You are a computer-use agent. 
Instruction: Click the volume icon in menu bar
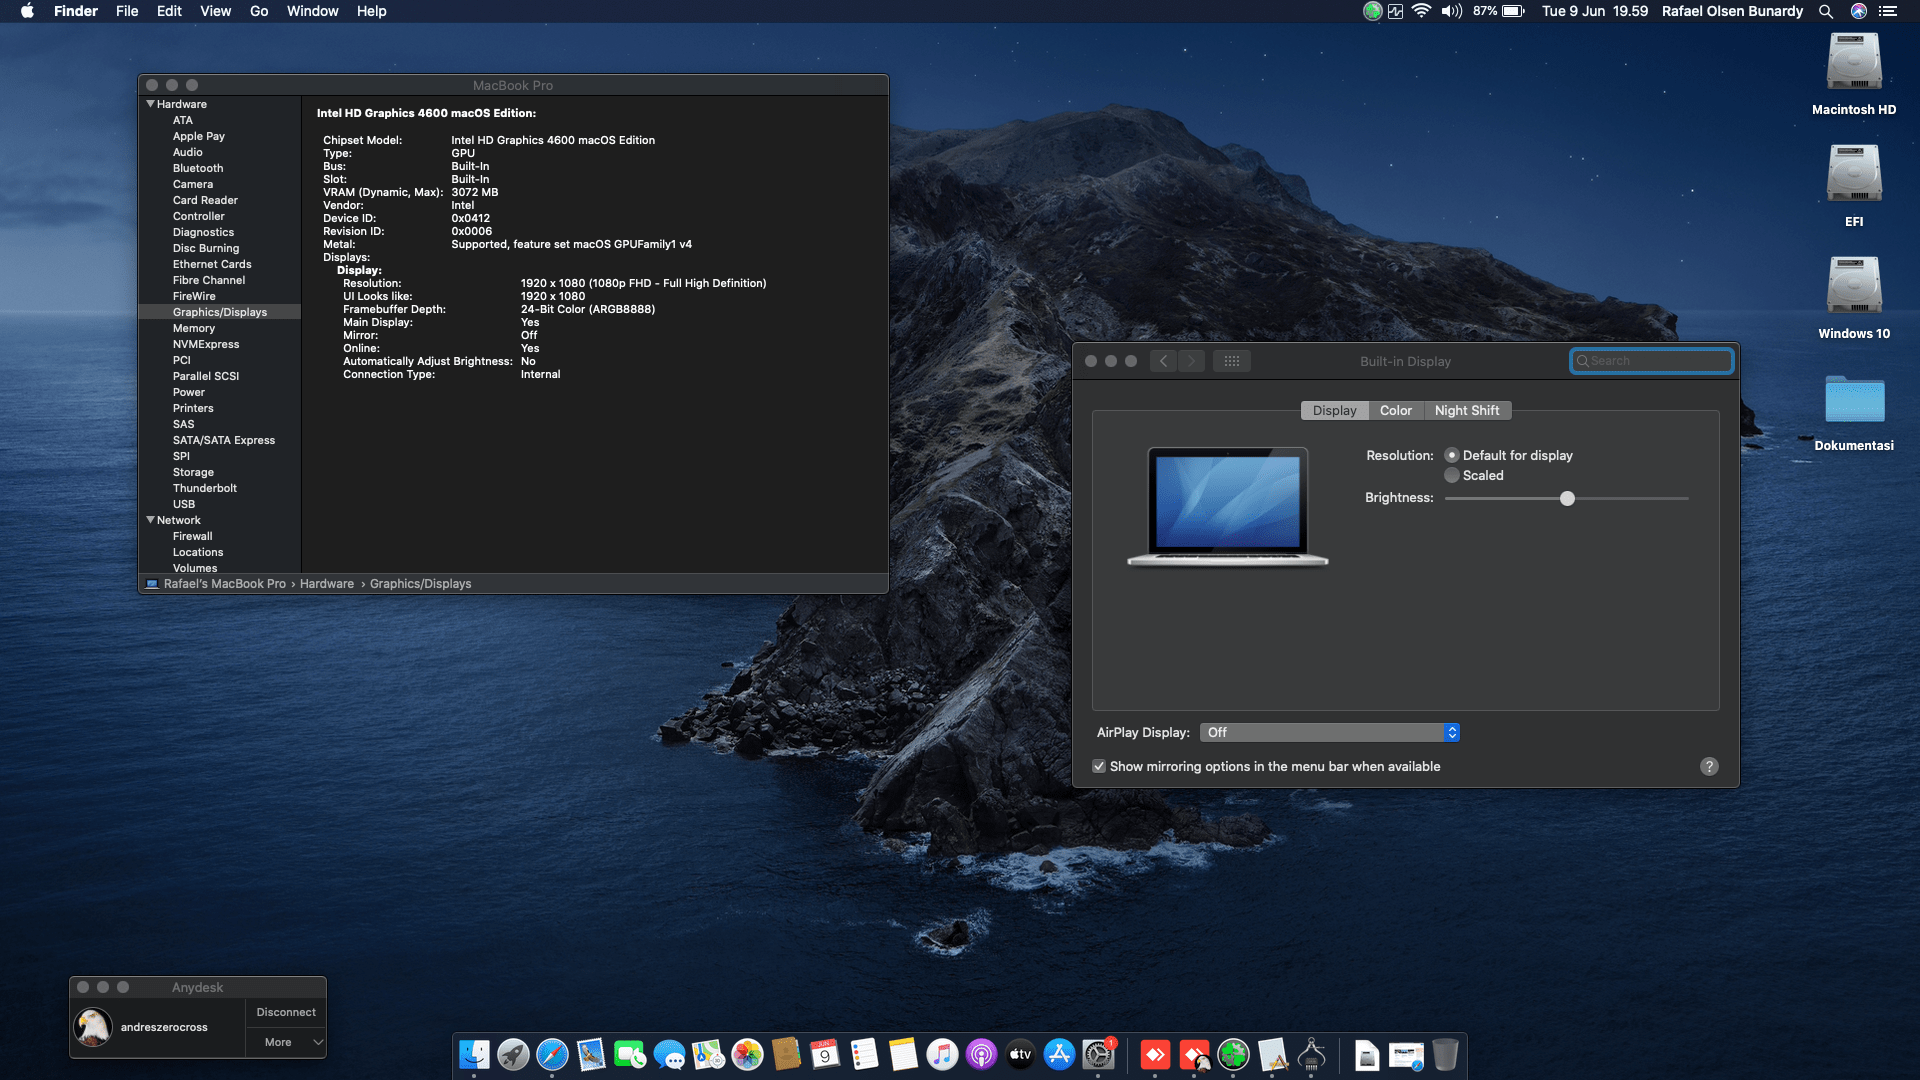pos(1451,11)
